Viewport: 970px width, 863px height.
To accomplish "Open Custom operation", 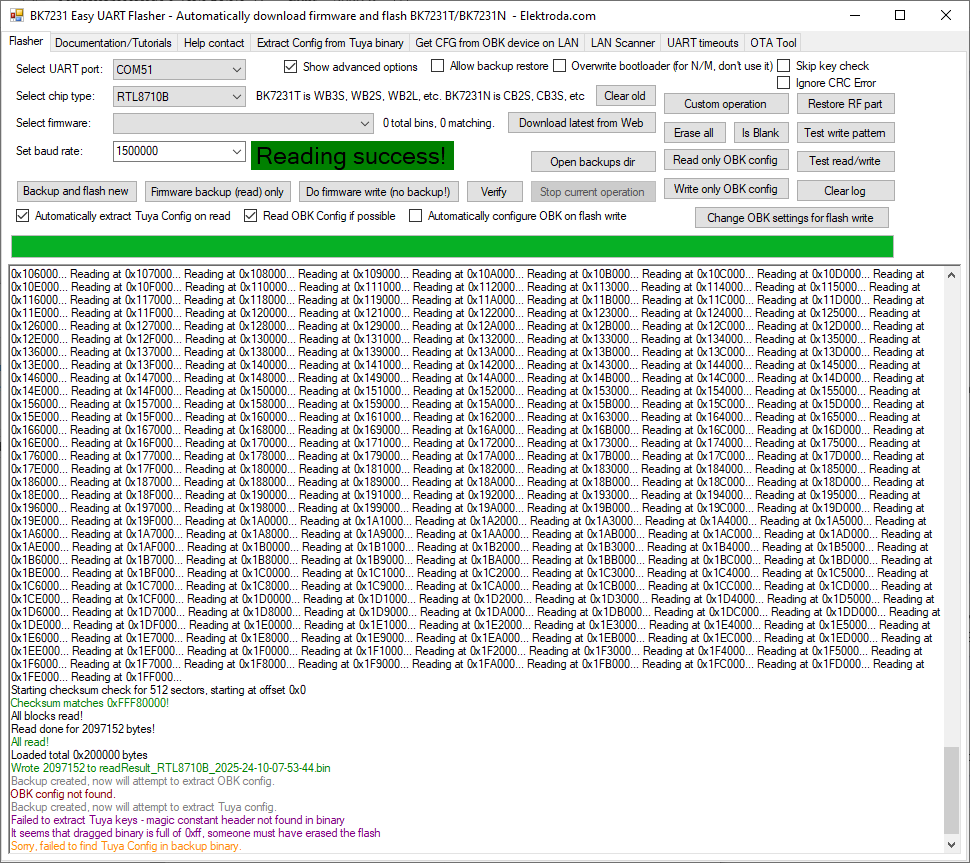I will click(725, 104).
